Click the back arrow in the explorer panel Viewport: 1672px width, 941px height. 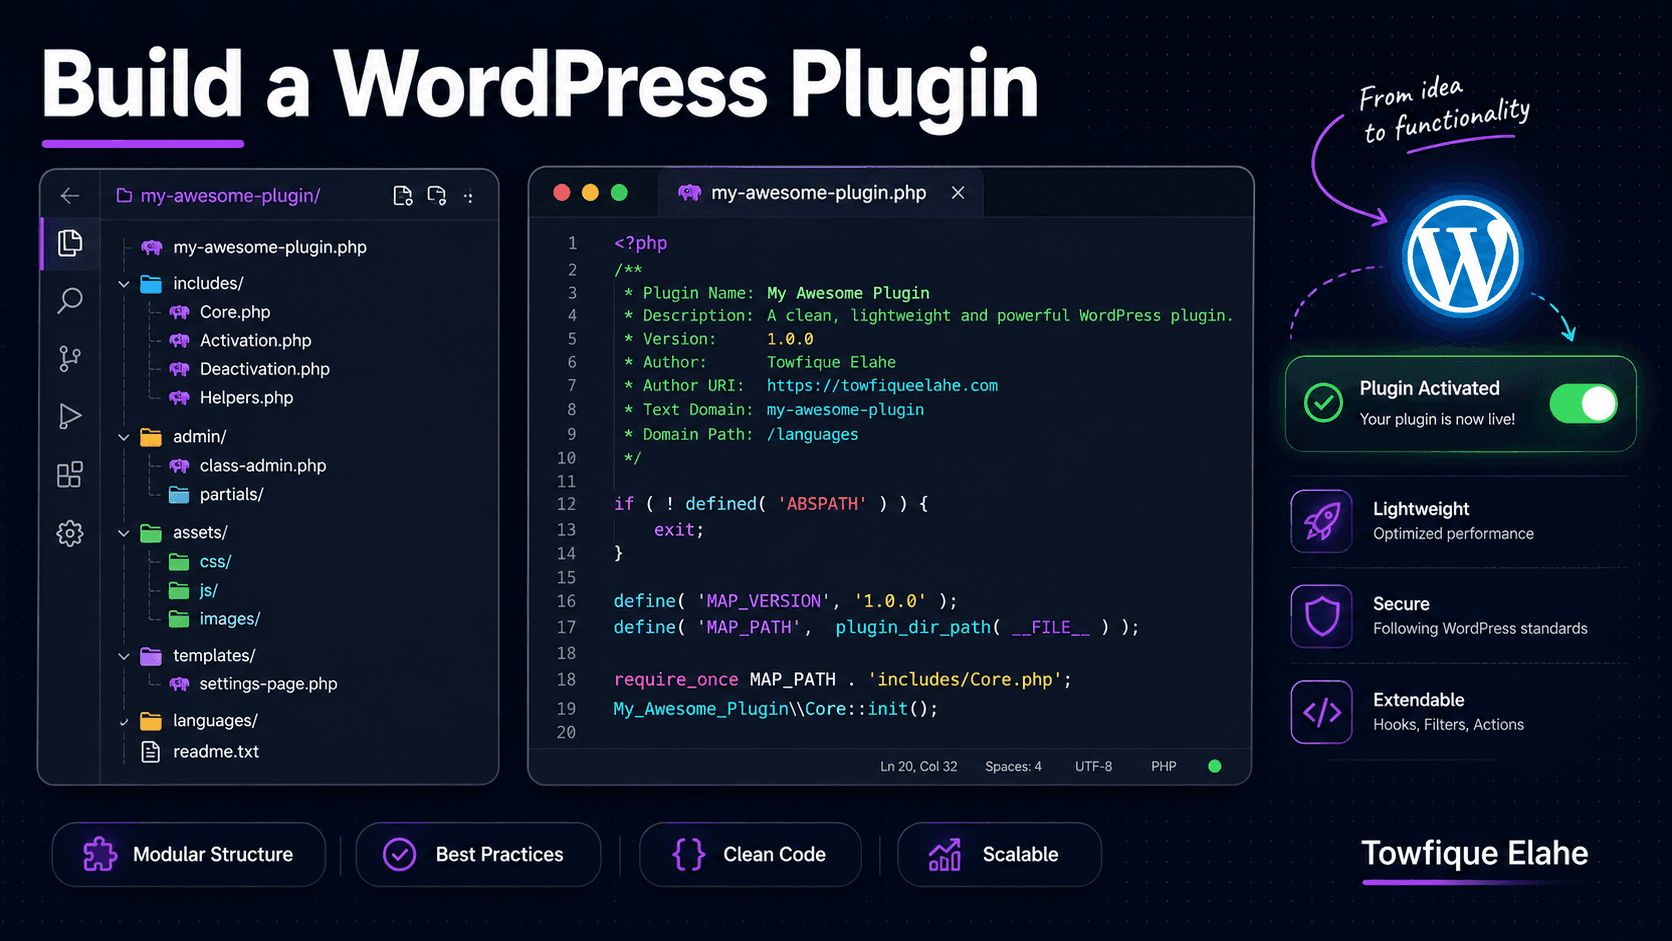pyautogui.click(x=70, y=196)
